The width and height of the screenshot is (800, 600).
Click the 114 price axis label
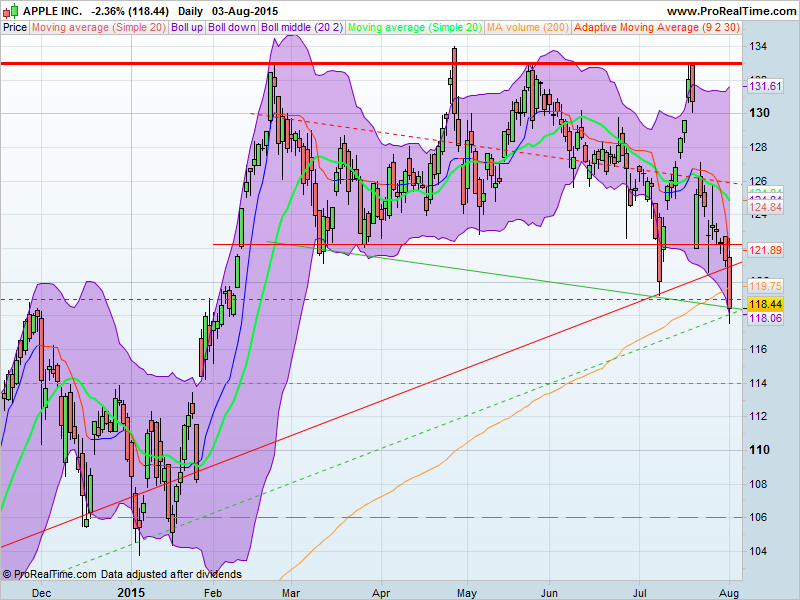pyautogui.click(x=758, y=383)
